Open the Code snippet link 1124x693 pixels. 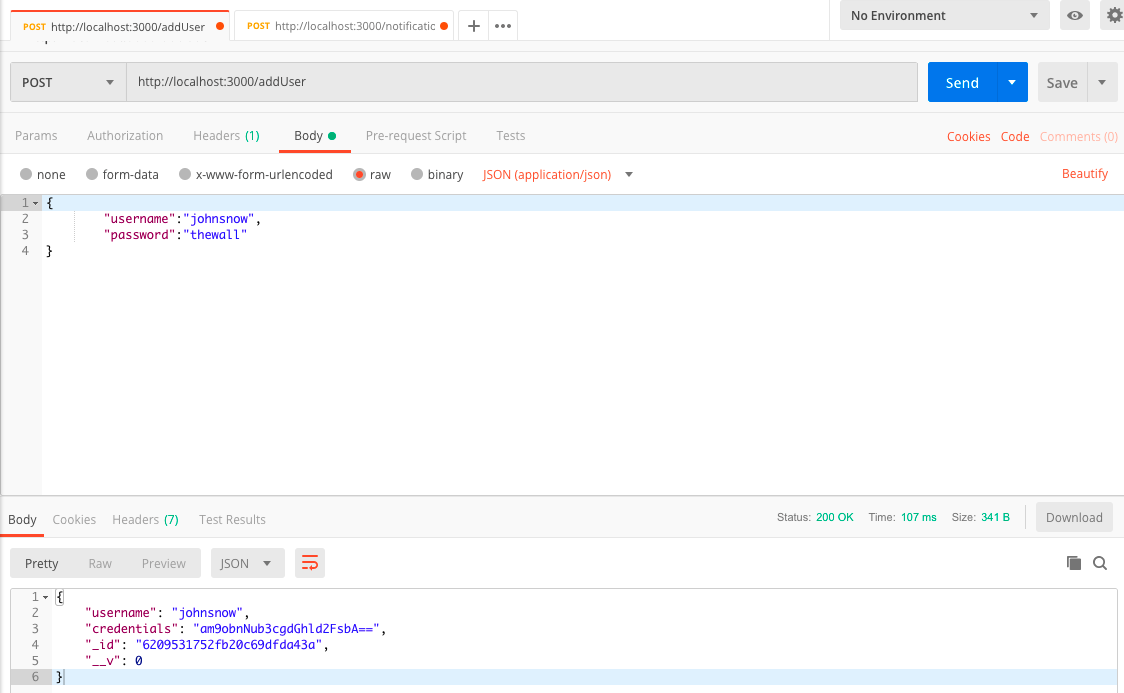click(x=1015, y=136)
